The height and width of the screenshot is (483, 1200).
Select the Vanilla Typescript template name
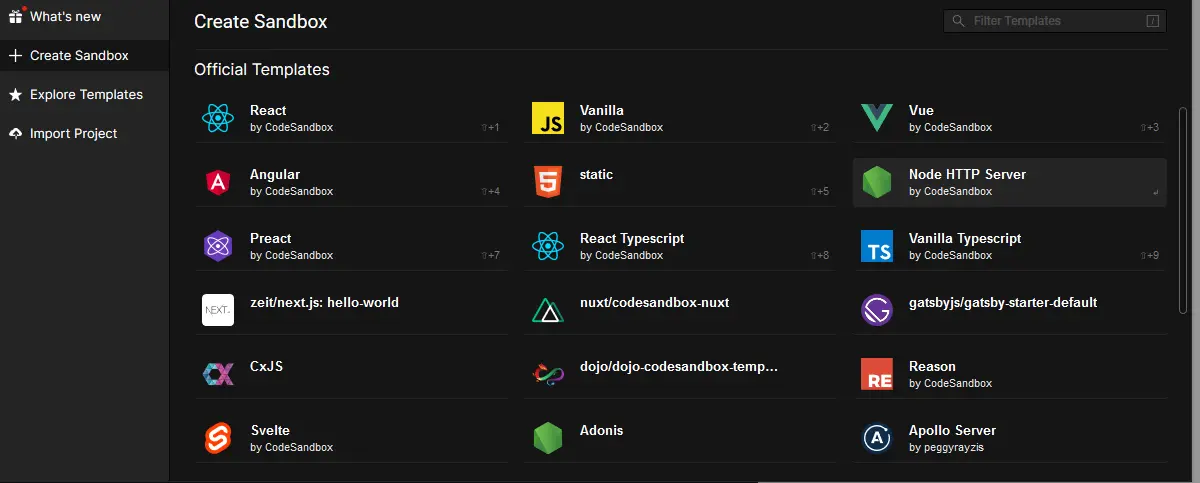965,239
